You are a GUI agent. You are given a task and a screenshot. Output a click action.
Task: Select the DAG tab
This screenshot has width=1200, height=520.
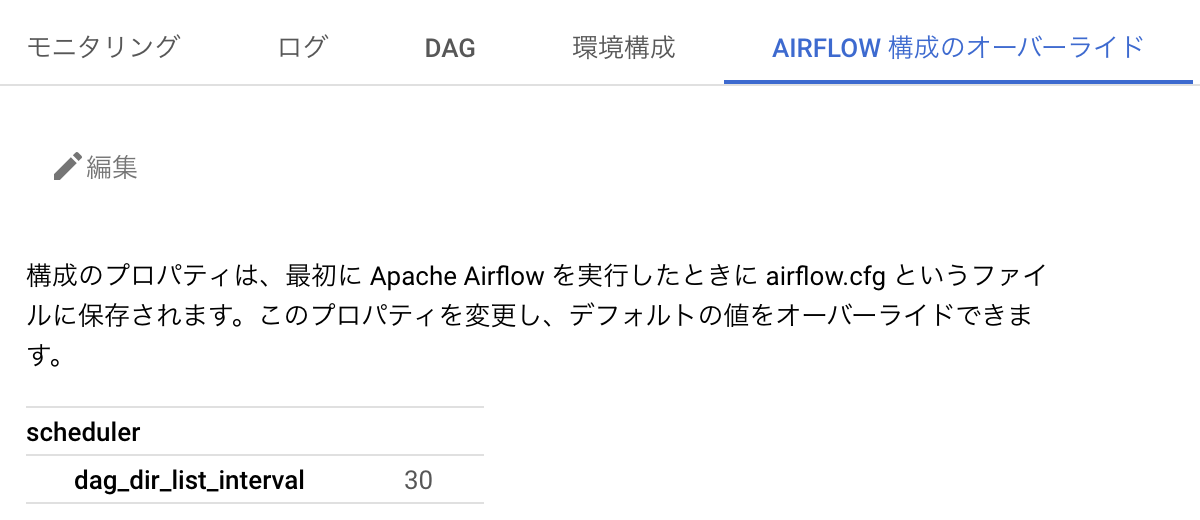click(x=450, y=47)
